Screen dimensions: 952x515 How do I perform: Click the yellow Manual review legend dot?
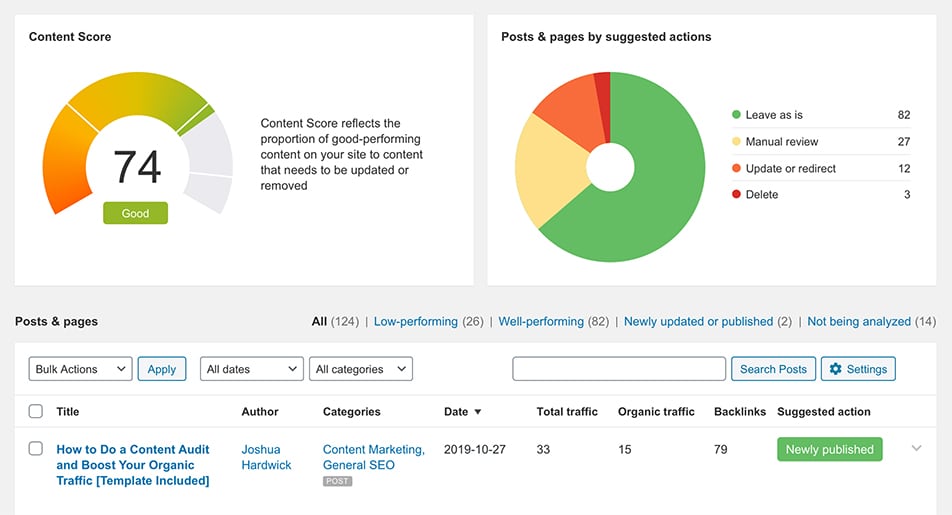[x=737, y=142]
